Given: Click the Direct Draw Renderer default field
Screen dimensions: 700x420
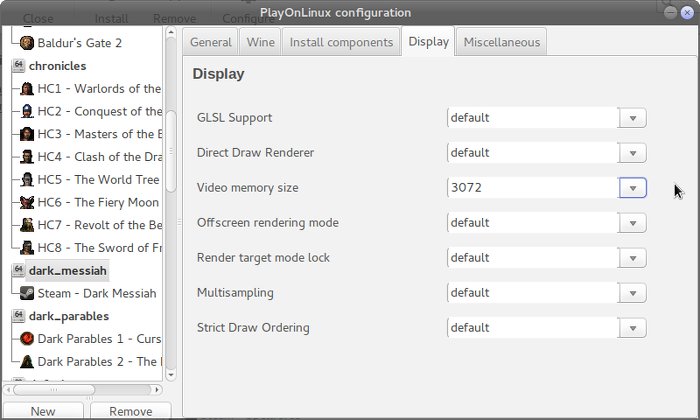Looking at the screenshot, I should [x=533, y=153].
